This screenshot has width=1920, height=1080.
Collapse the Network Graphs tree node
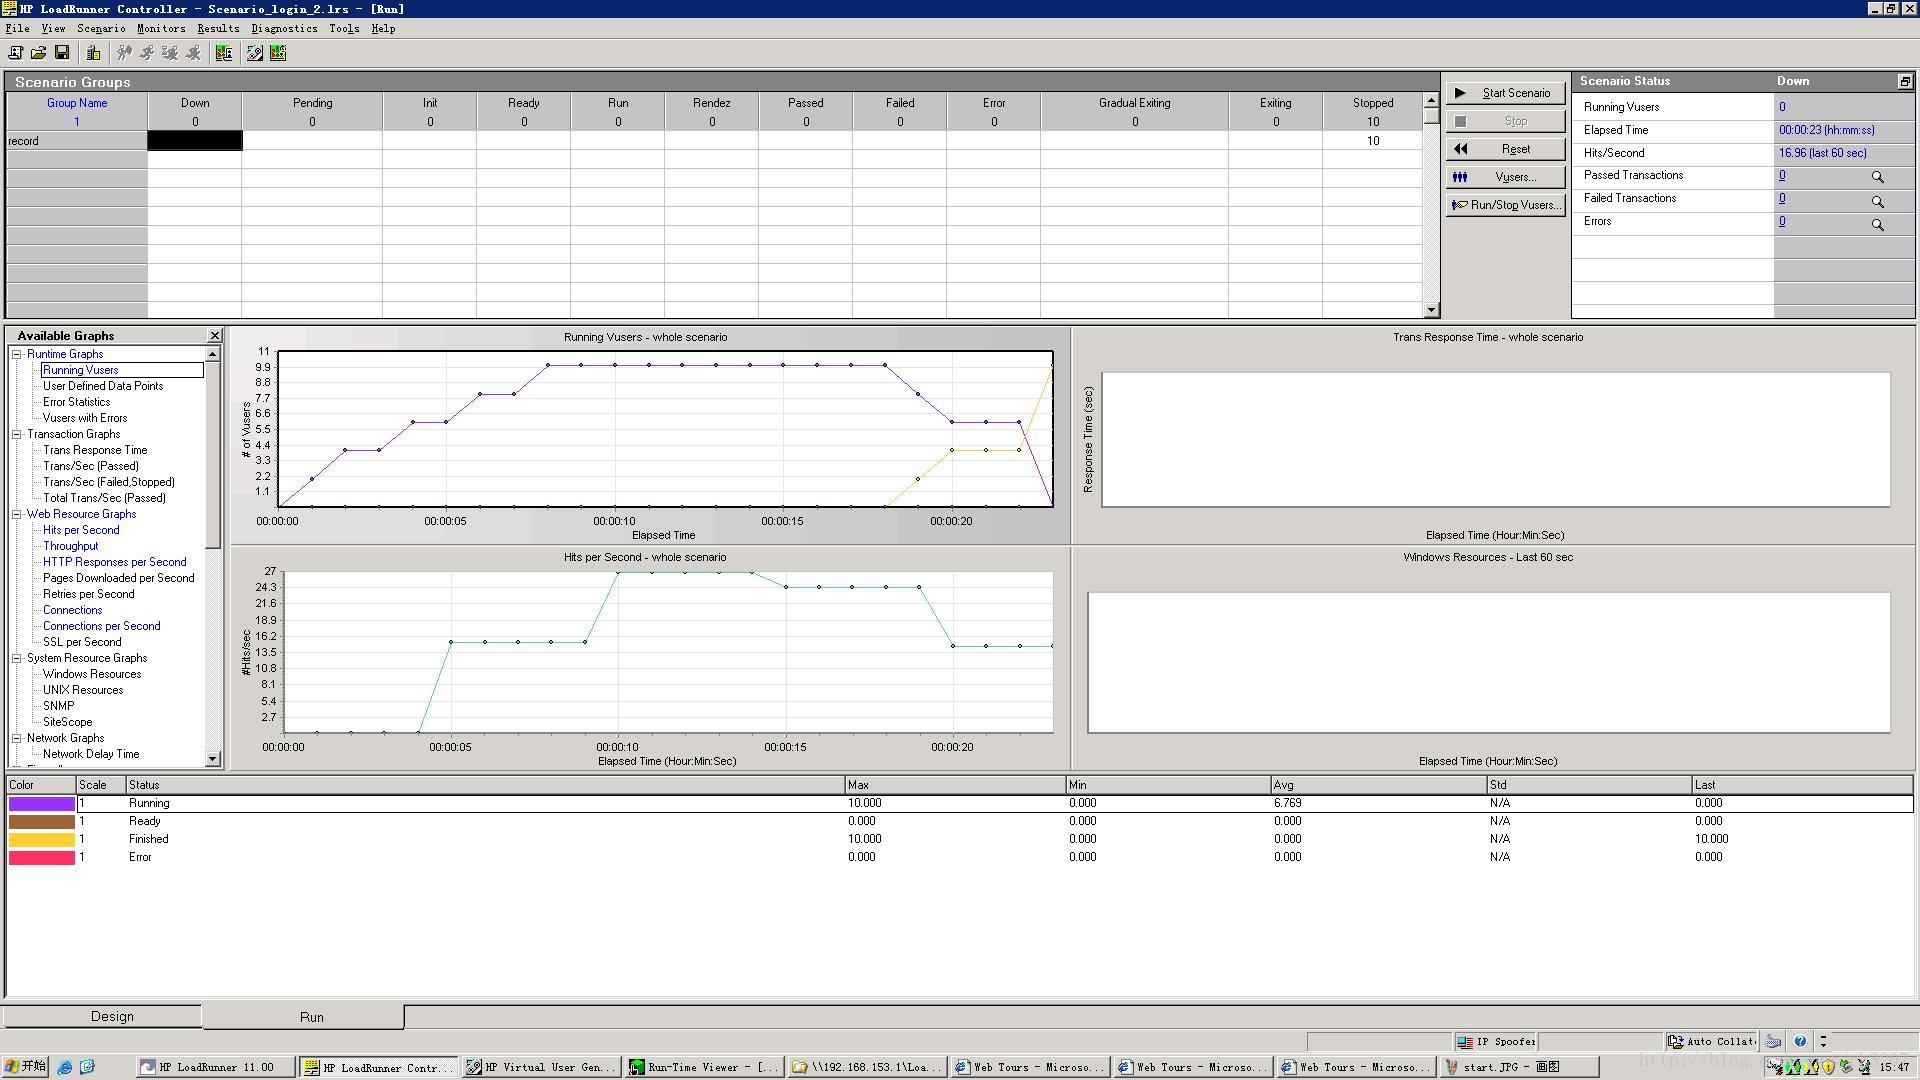coord(17,738)
